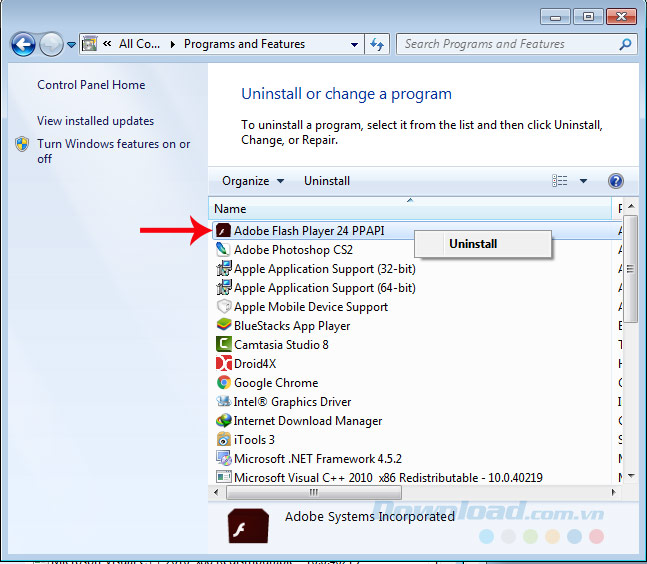The image size is (647, 564).
Task: Select Apple Mobile Device Support entry
Action: (311, 307)
